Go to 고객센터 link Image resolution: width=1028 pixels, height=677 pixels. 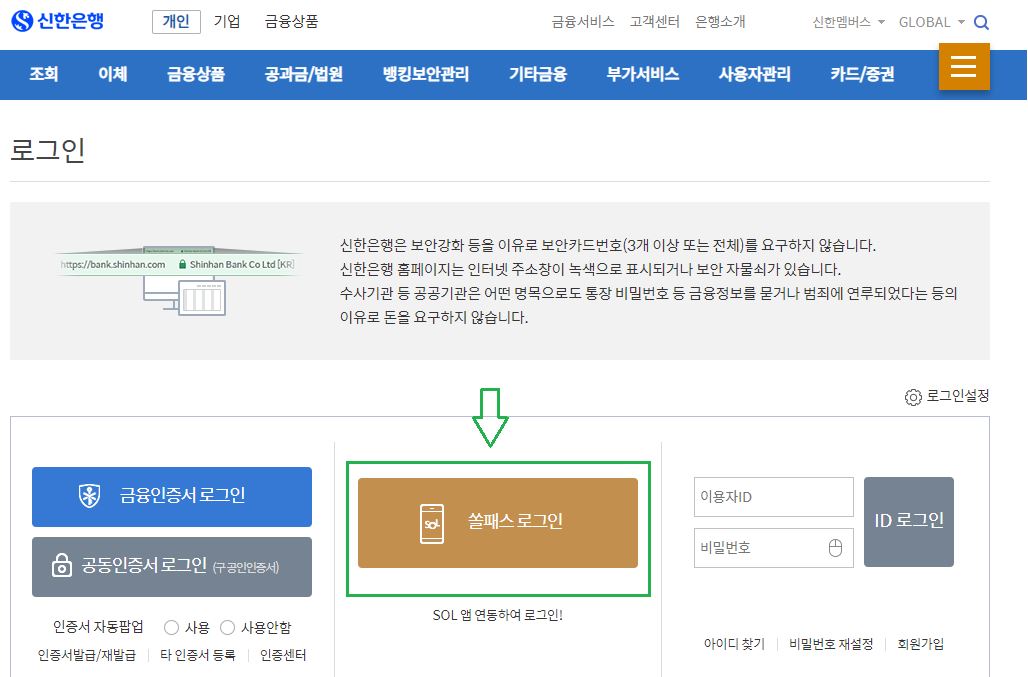click(654, 22)
